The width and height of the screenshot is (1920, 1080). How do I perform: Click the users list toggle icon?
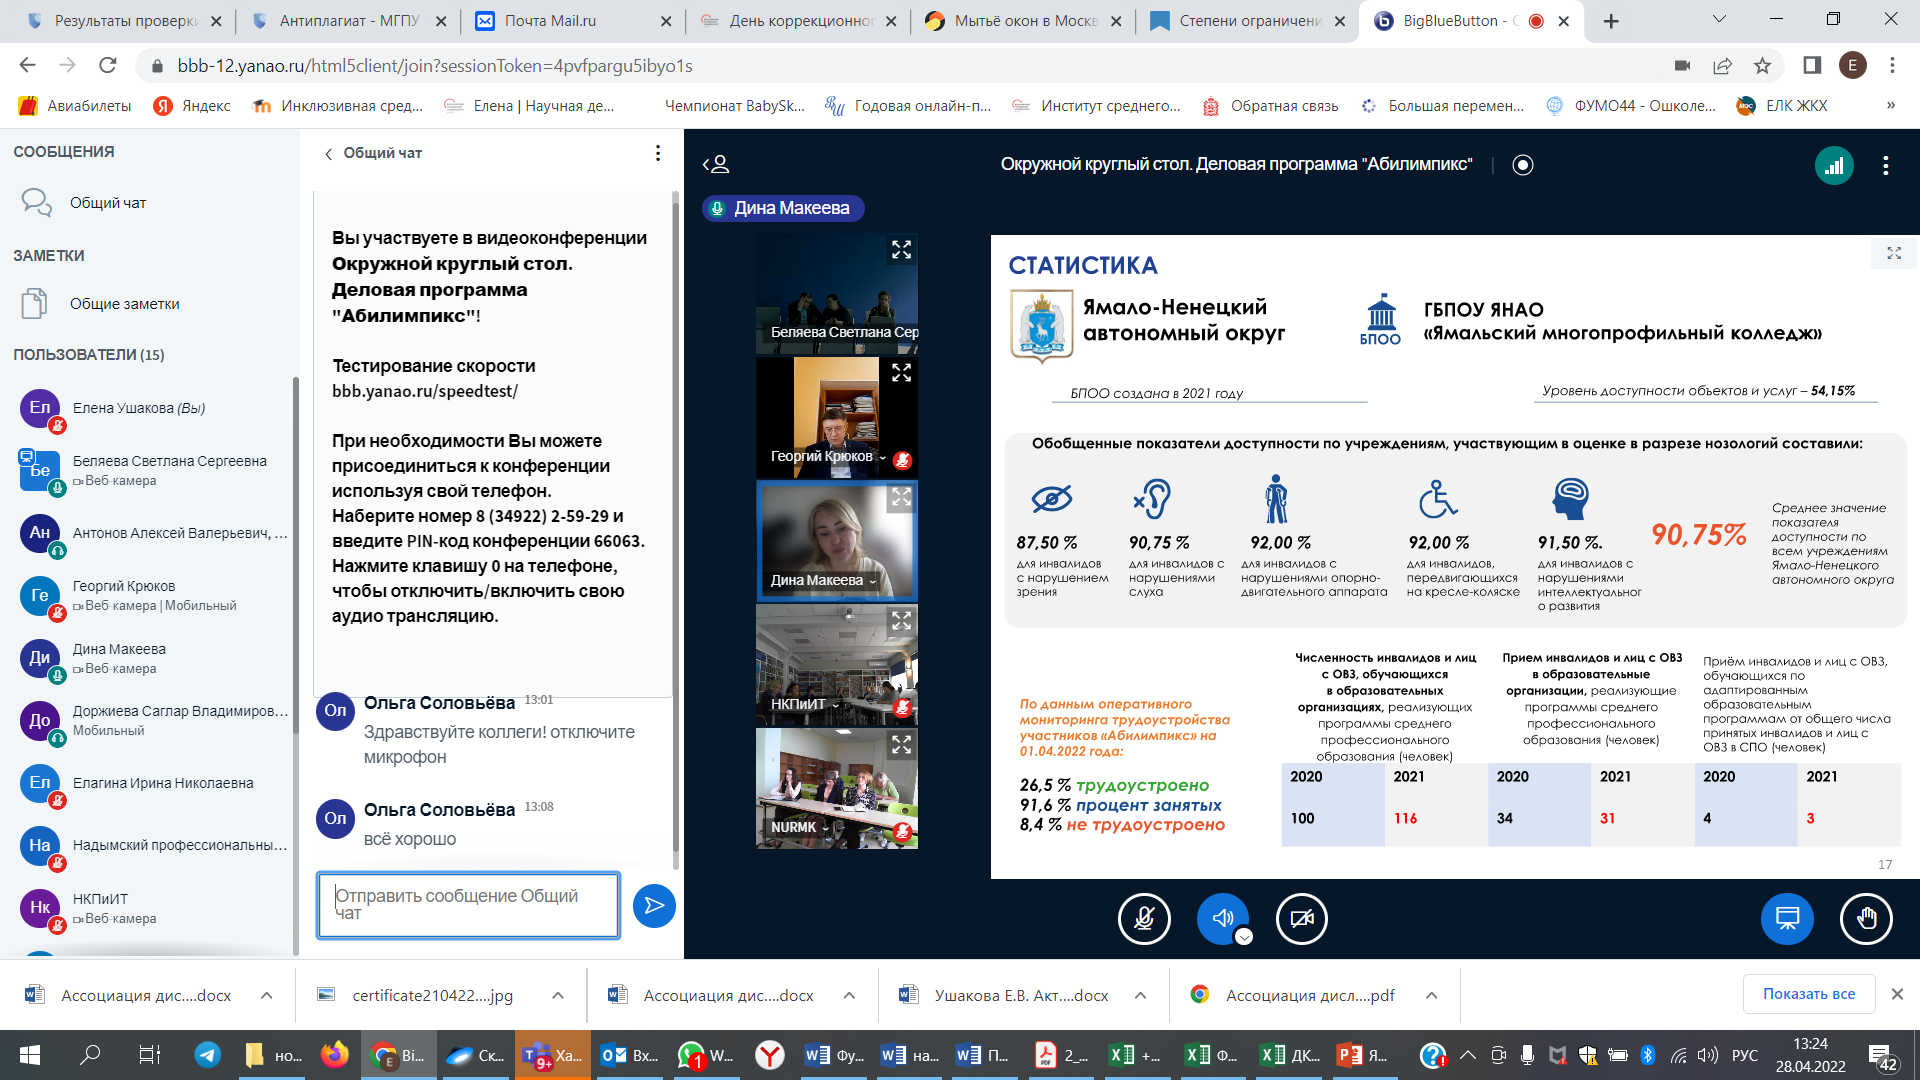click(x=716, y=165)
